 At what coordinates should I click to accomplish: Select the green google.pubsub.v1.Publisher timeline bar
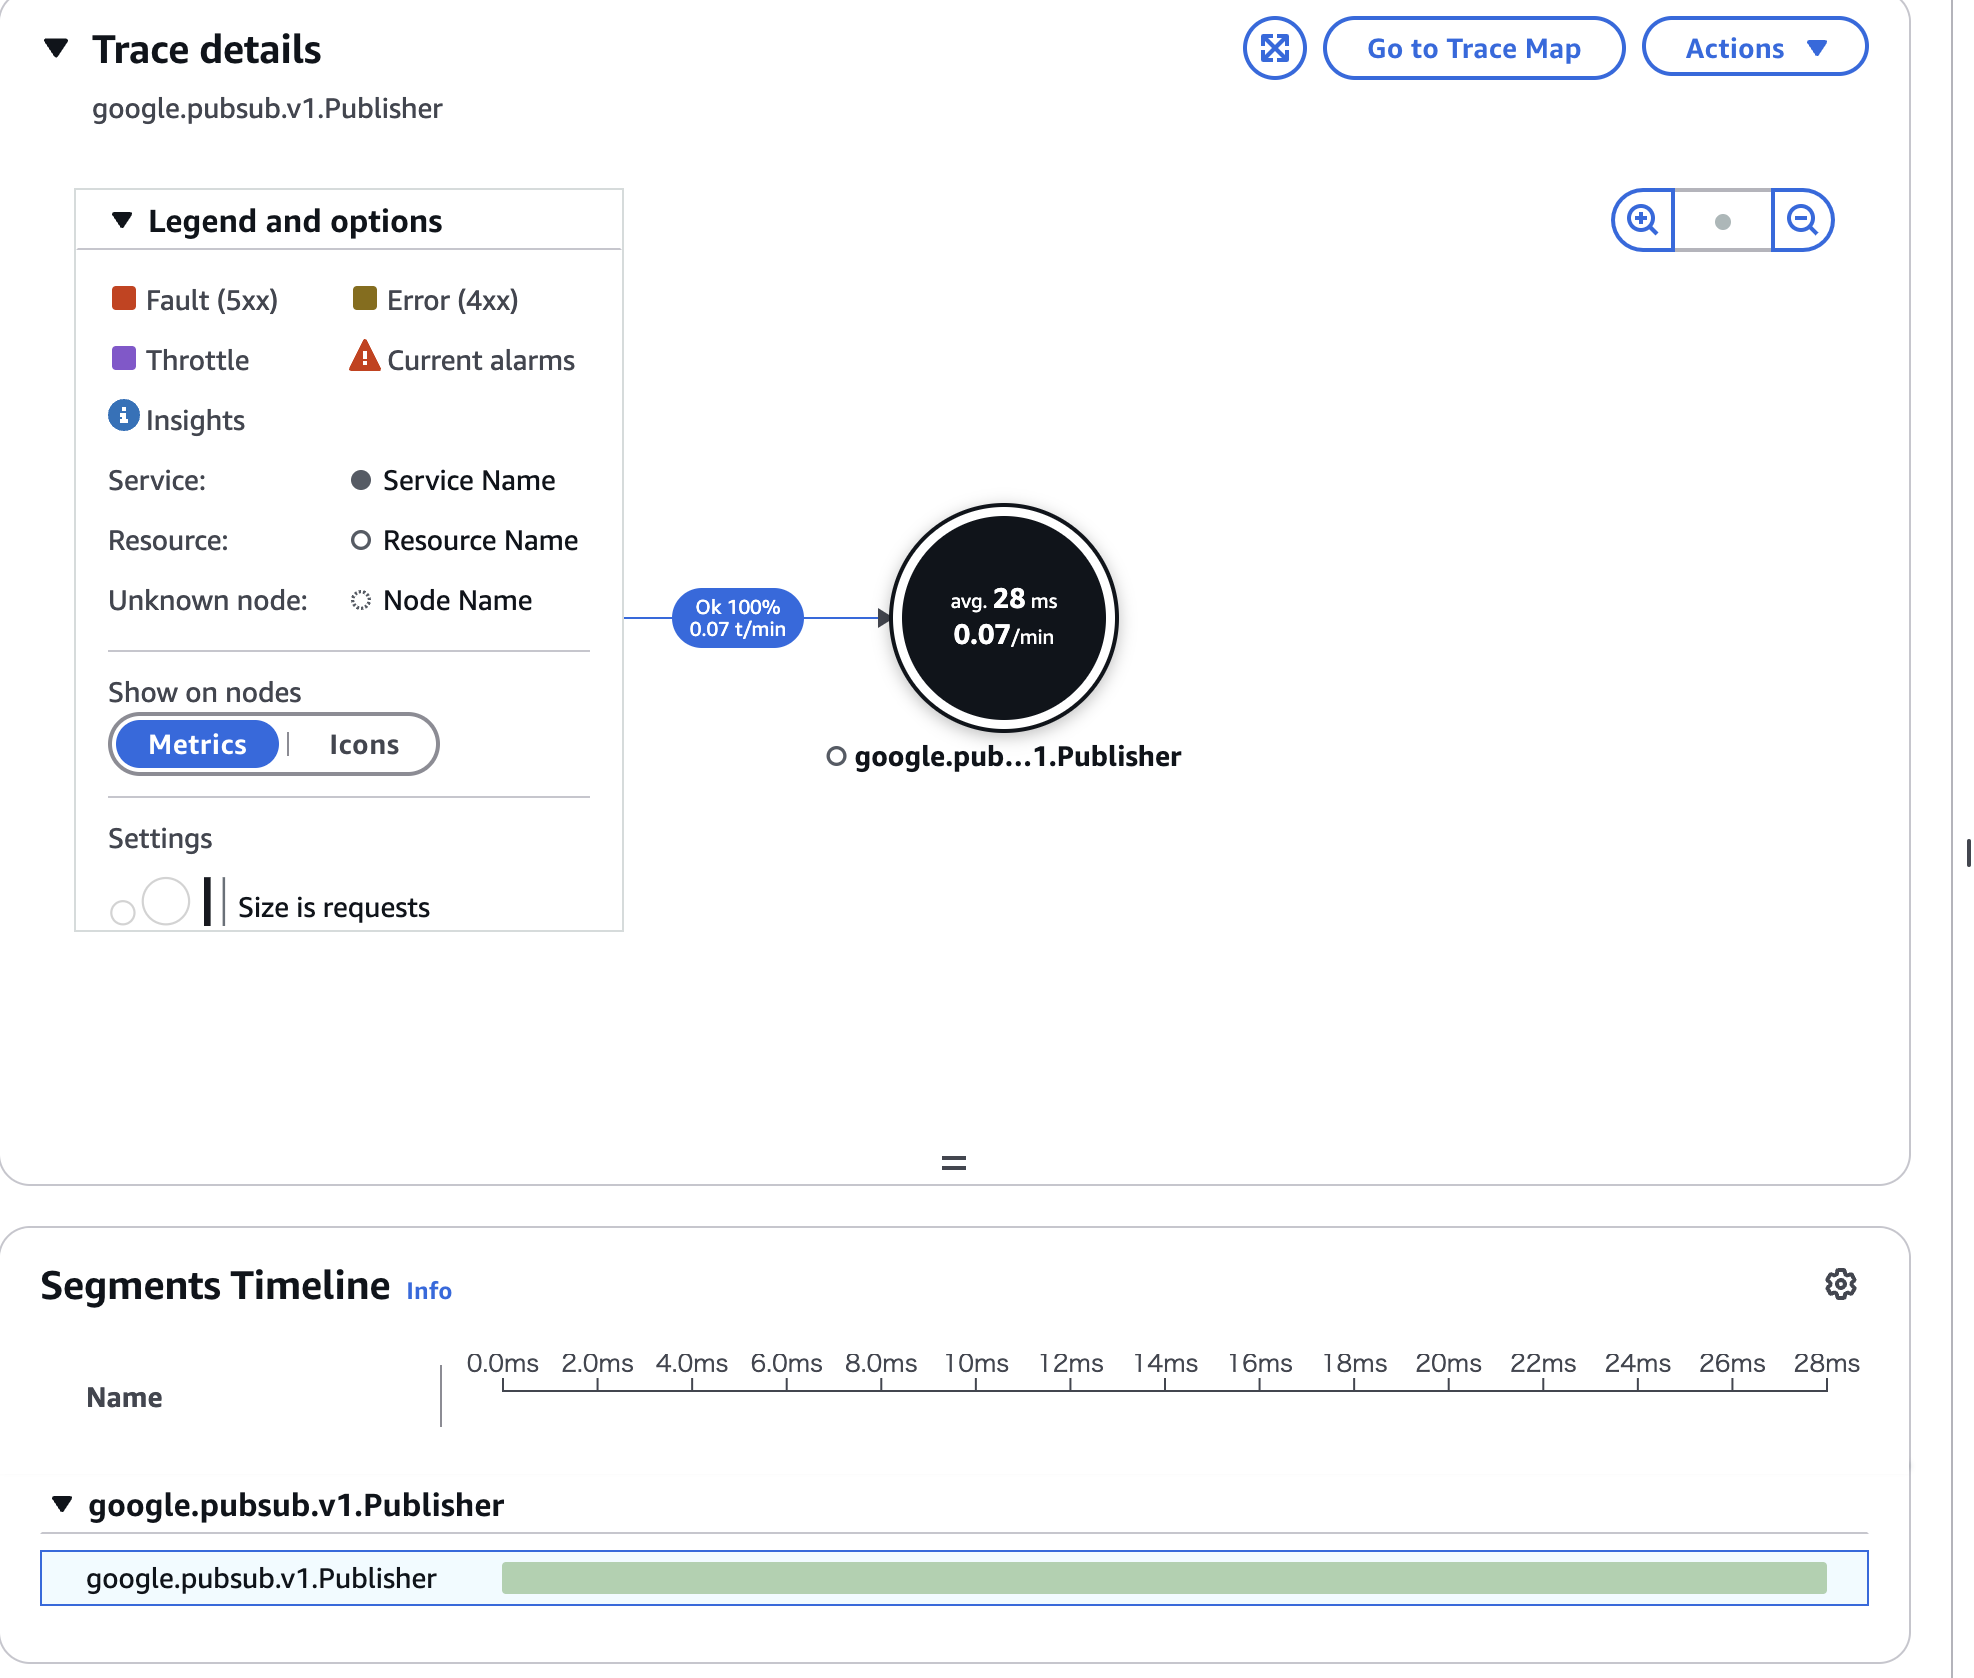coord(1163,1578)
